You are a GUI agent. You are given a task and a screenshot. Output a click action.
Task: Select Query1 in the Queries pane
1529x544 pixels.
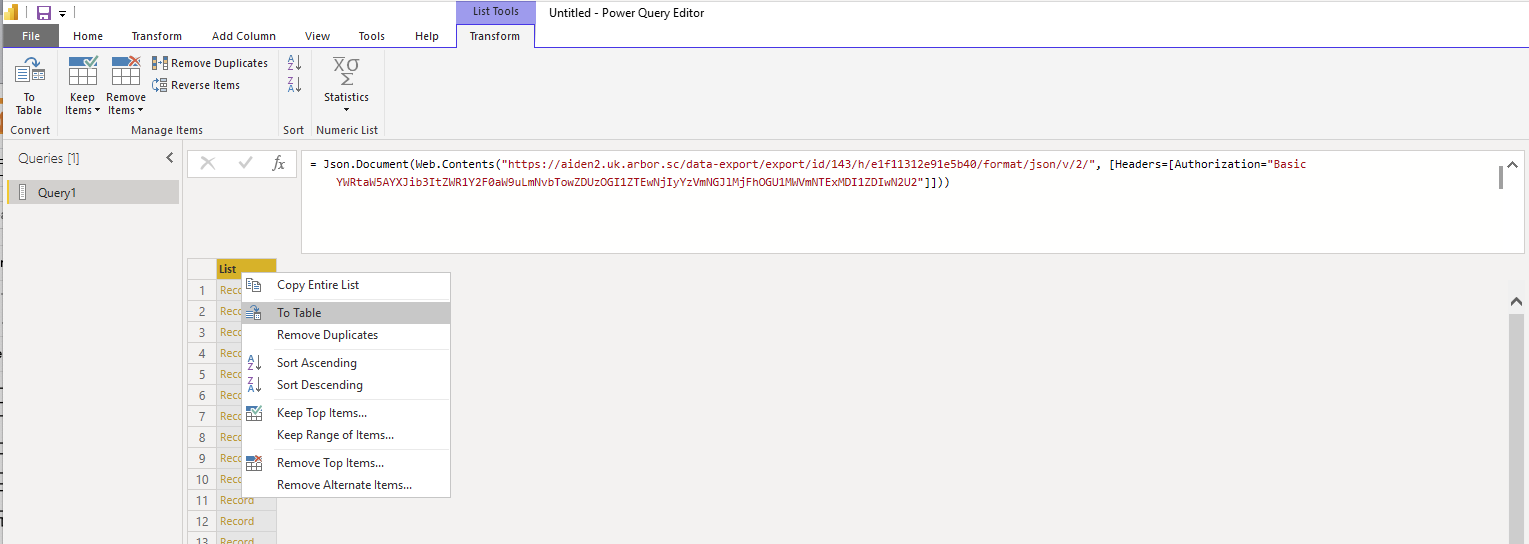pyautogui.click(x=56, y=193)
